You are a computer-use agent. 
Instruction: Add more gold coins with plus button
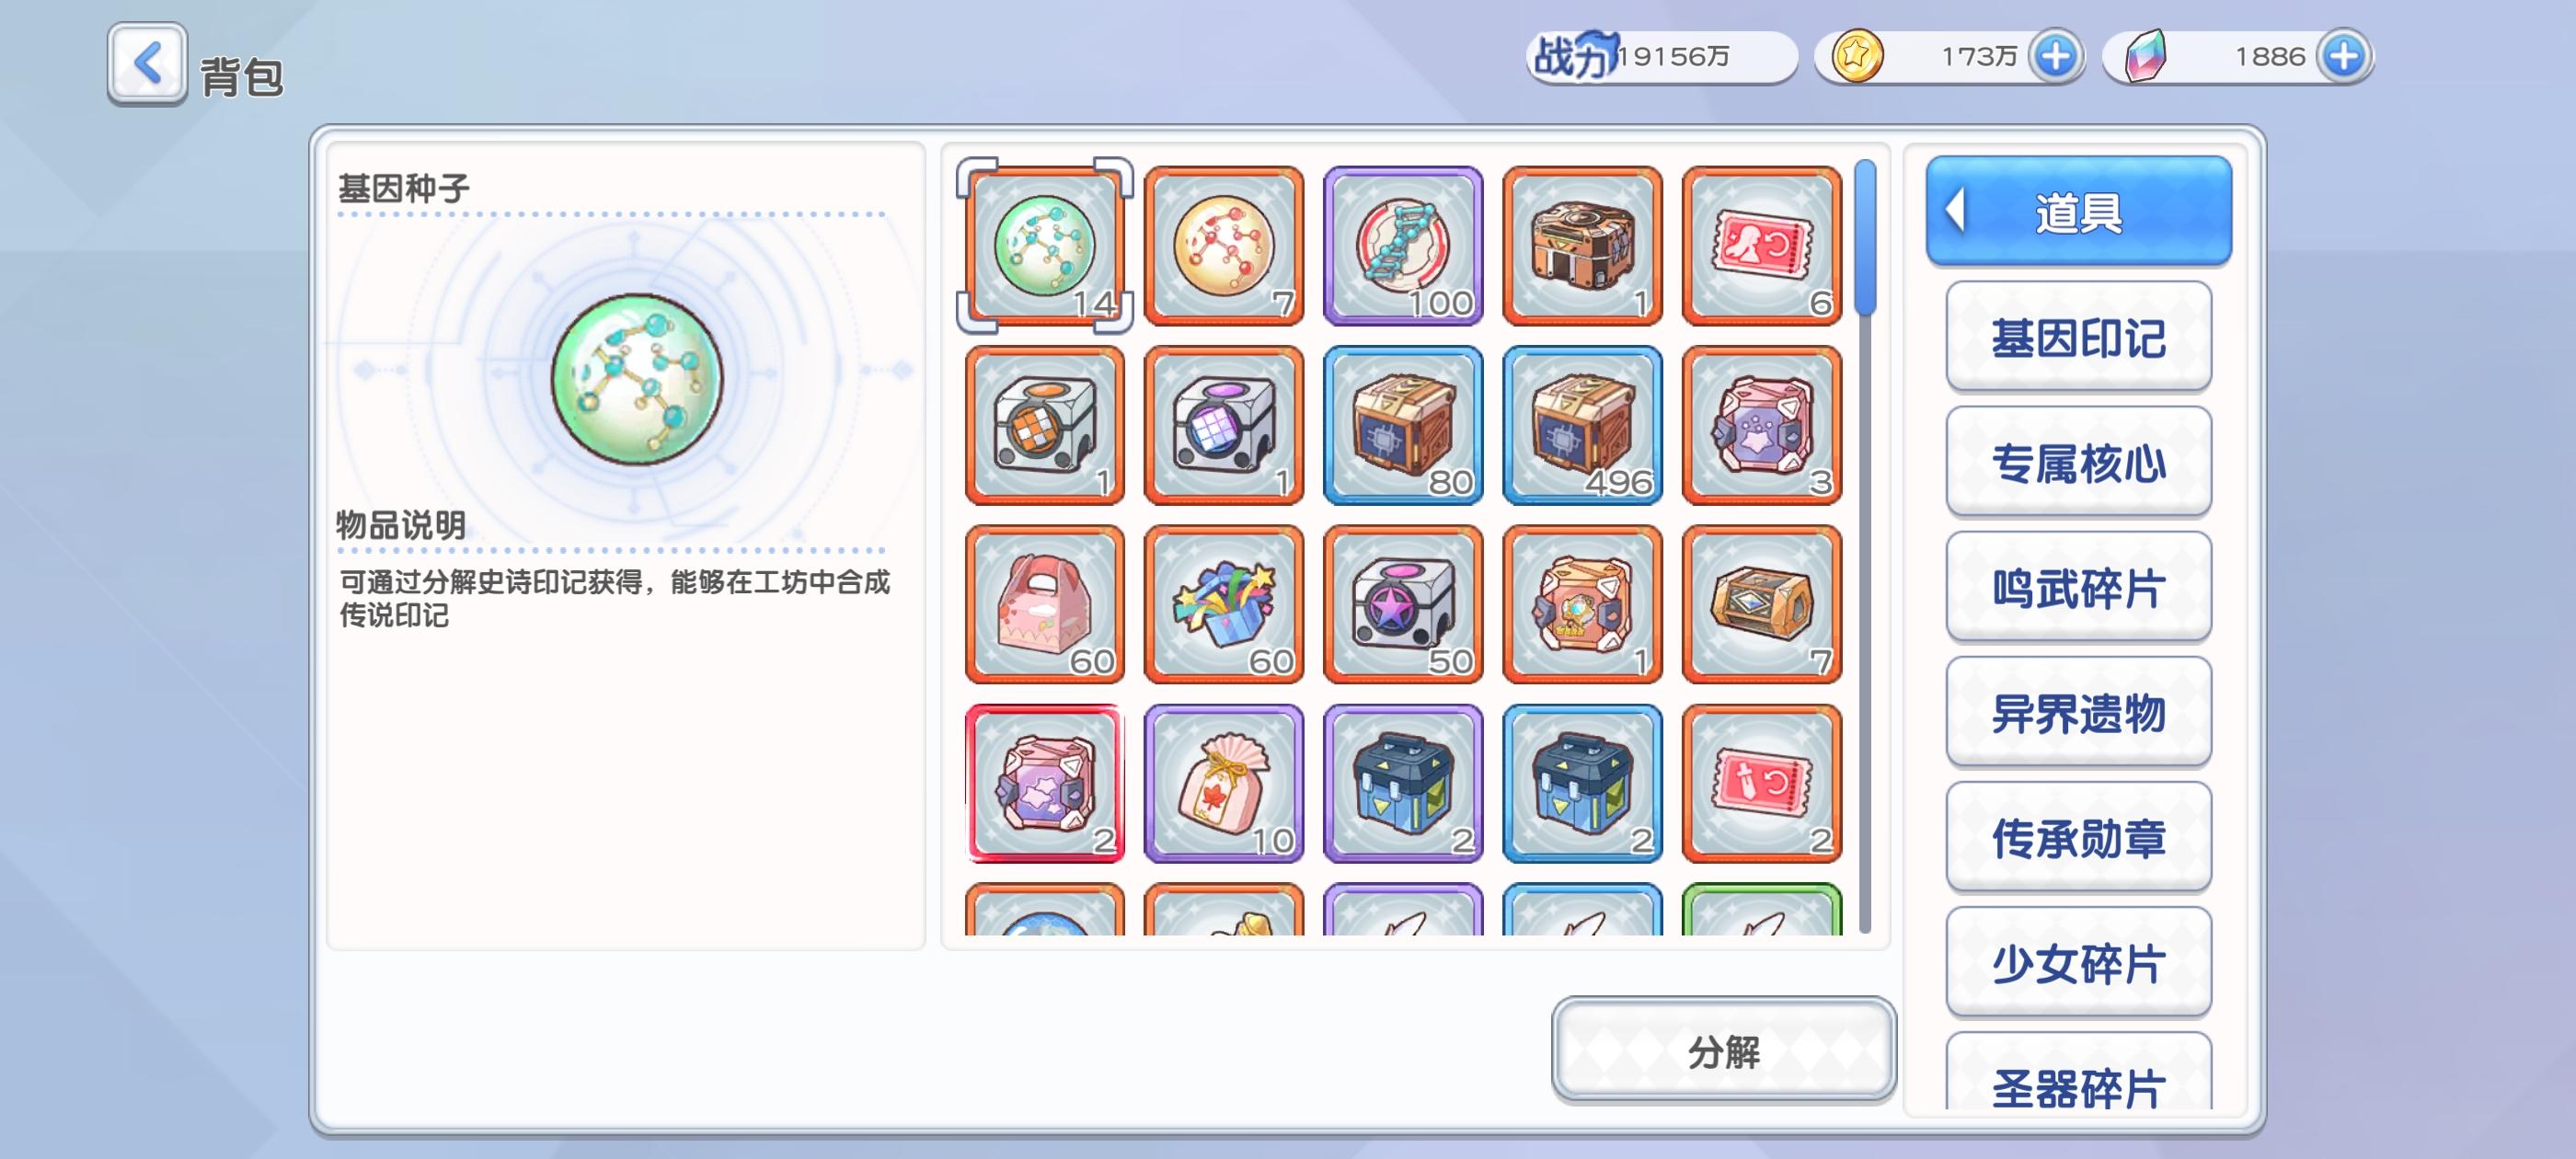tap(2056, 56)
